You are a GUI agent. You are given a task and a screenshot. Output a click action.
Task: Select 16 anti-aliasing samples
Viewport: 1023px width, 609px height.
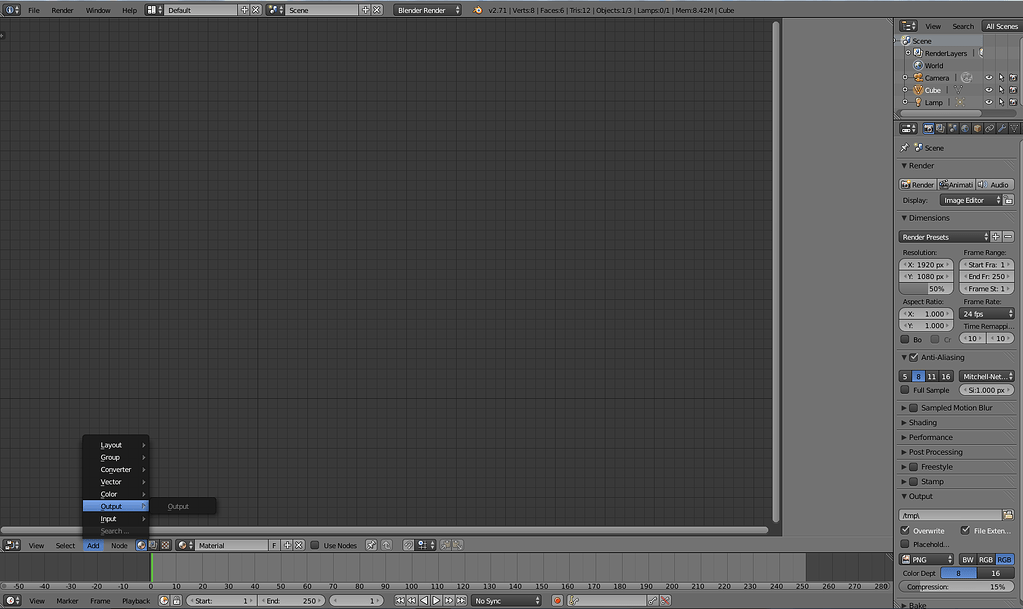[x=946, y=376]
